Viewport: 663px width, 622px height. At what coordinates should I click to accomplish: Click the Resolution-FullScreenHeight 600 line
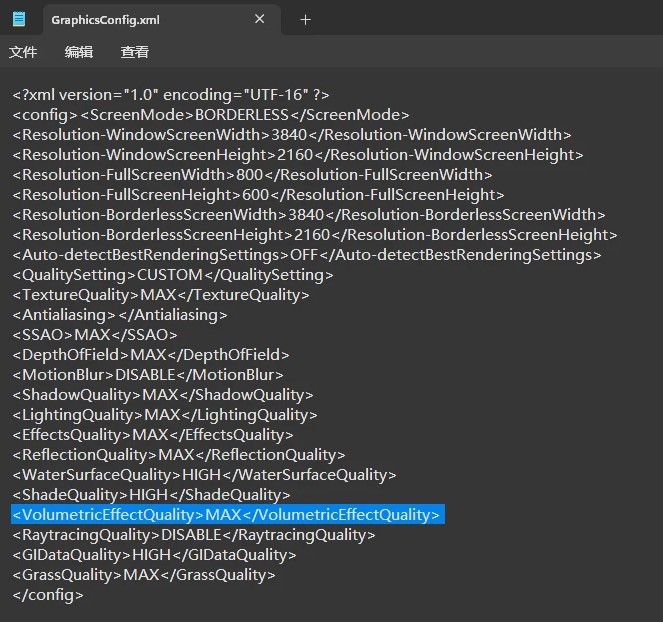click(x=258, y=195)
